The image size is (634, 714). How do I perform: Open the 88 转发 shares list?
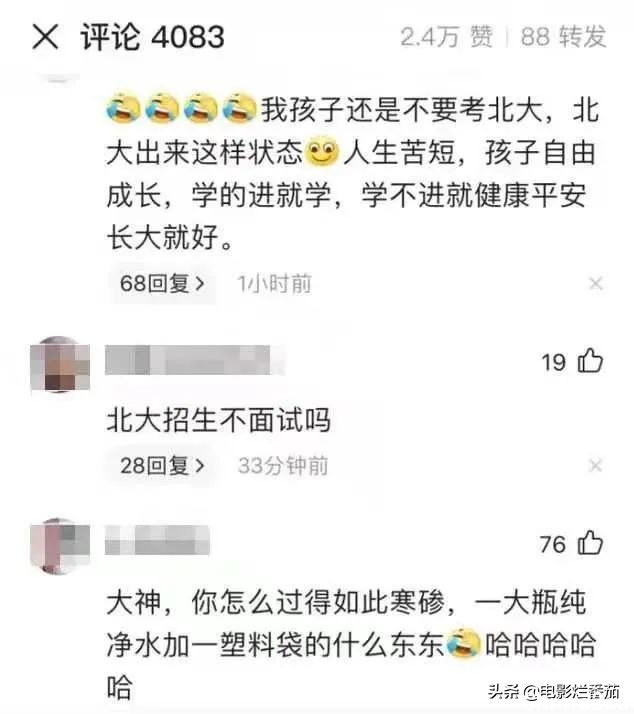563,36
